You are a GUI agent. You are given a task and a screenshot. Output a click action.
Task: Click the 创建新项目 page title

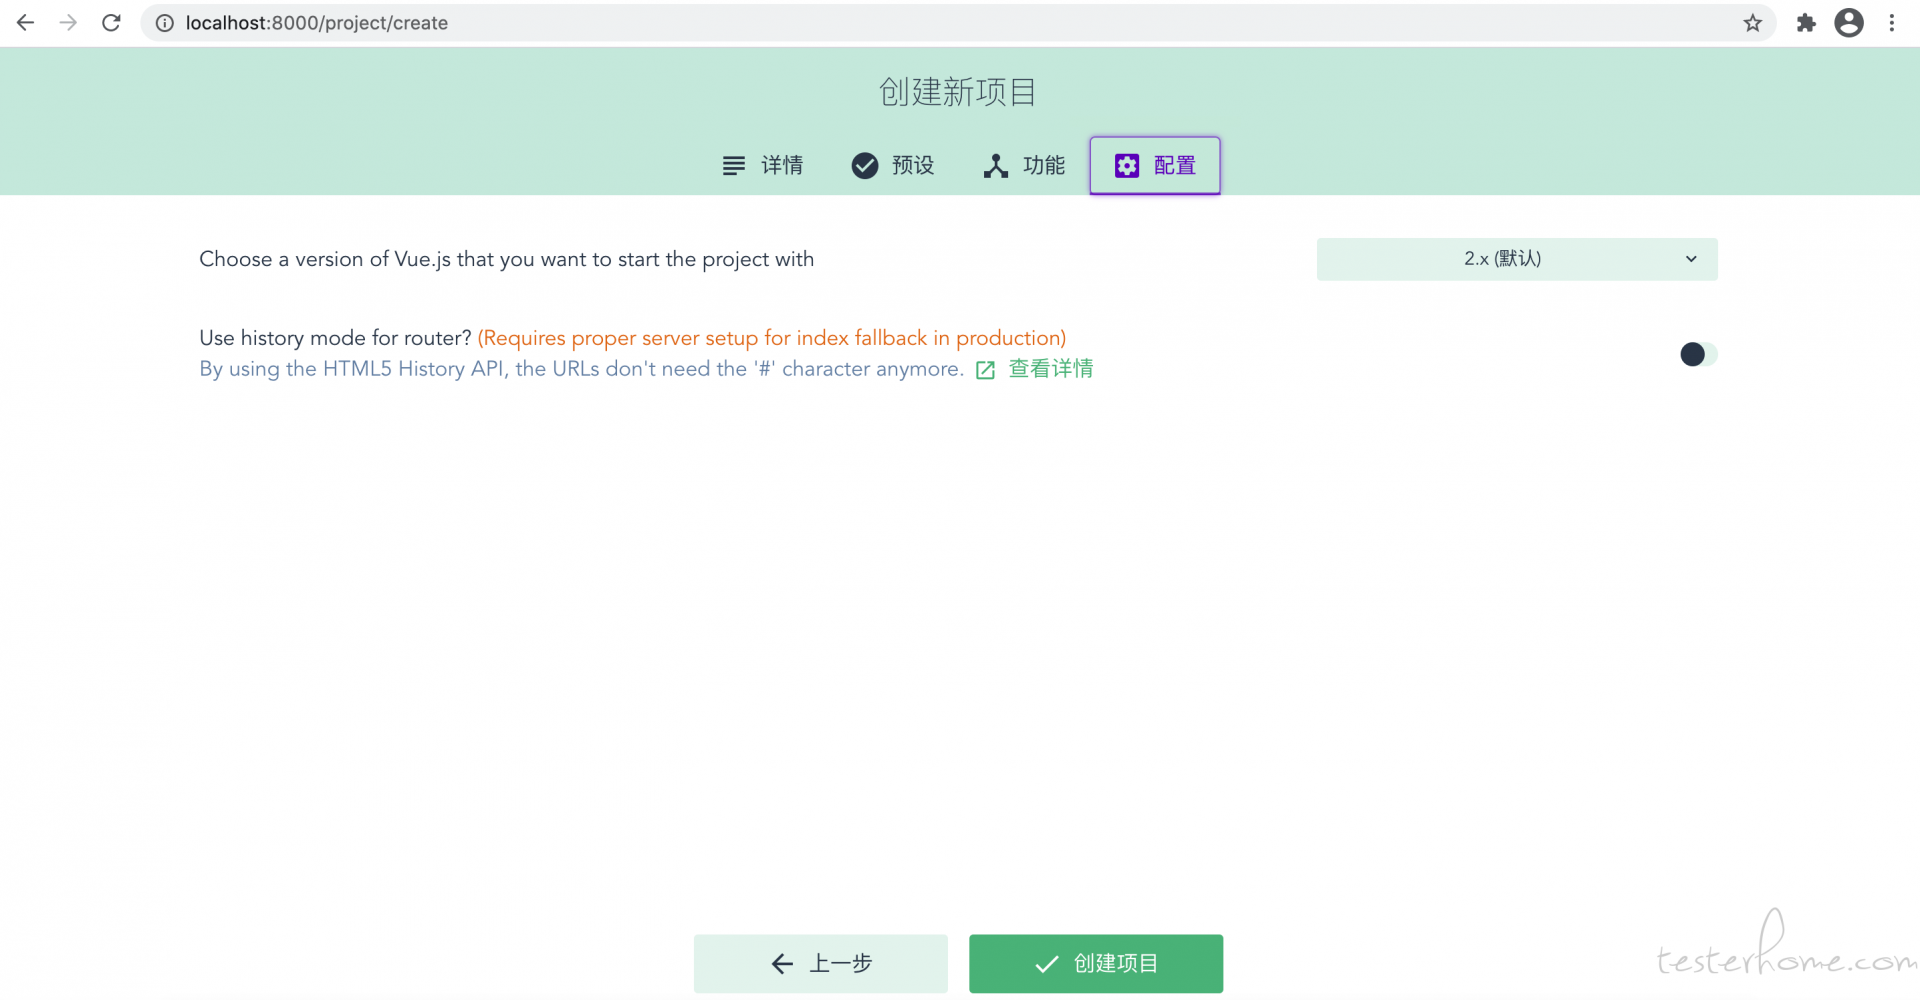pyautogui.click(x=958, y=92)
